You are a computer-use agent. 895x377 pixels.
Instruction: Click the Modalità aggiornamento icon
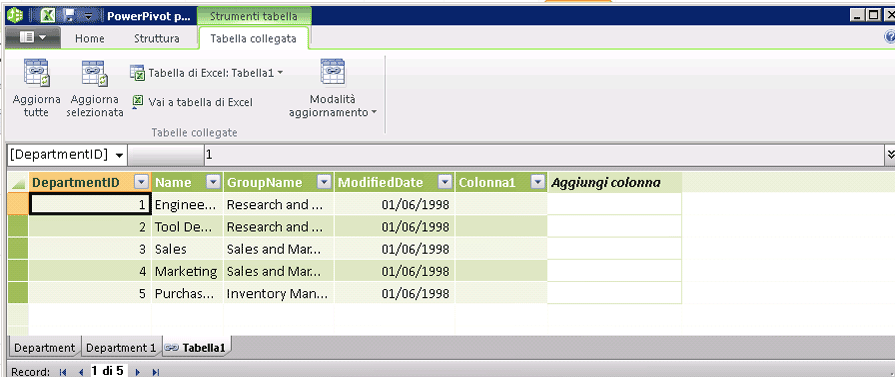click(333, 73)
